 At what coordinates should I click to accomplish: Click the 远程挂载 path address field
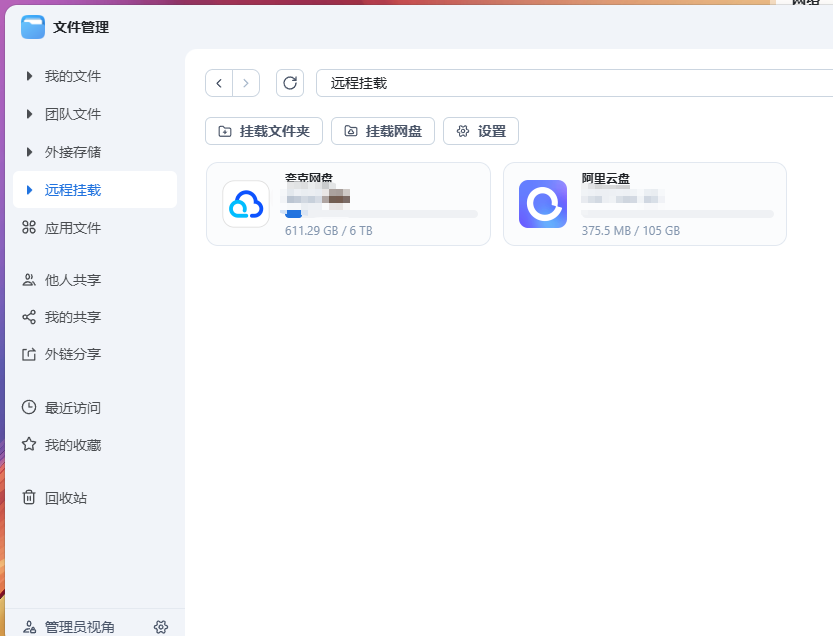click(x=570, y=83)
